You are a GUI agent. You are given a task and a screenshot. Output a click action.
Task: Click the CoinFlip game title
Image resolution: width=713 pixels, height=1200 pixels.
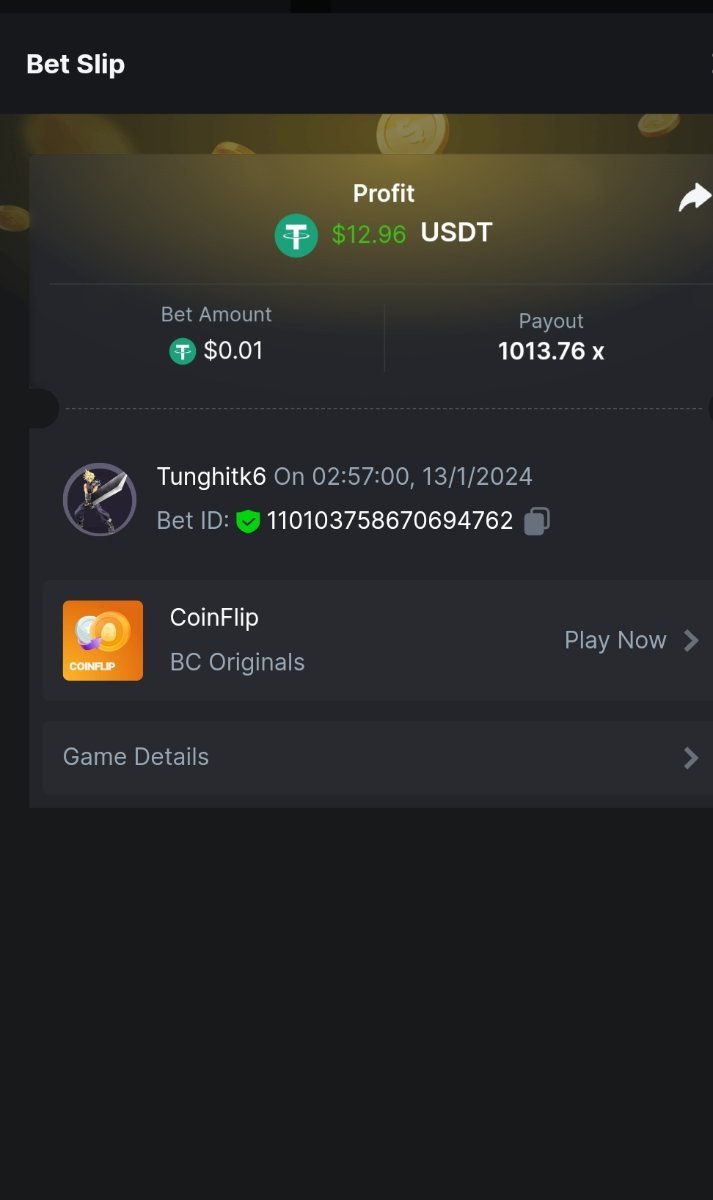pyautogui.click(x=214, y=617)
